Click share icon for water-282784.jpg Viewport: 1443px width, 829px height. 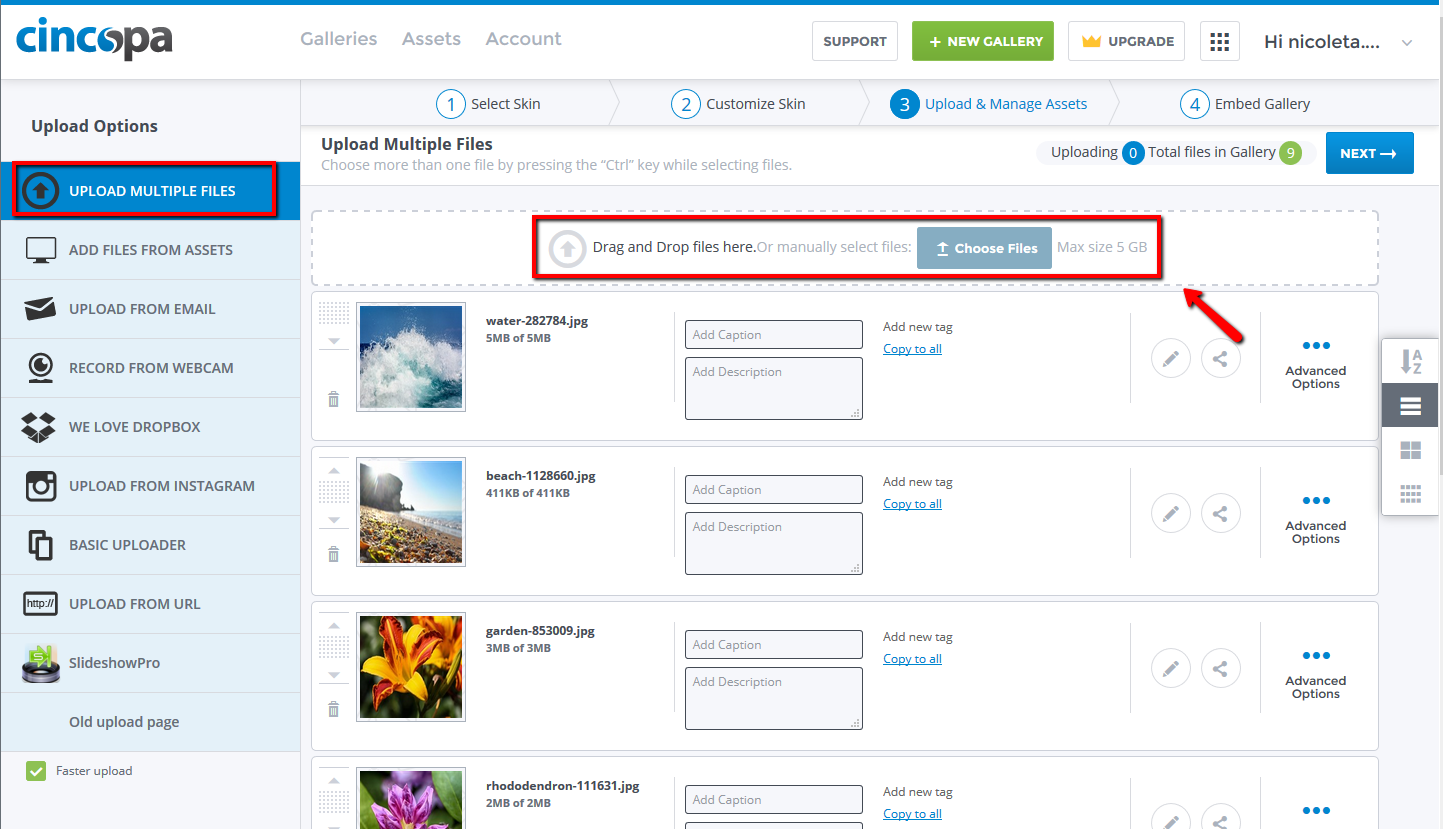tap(1220, 358)
